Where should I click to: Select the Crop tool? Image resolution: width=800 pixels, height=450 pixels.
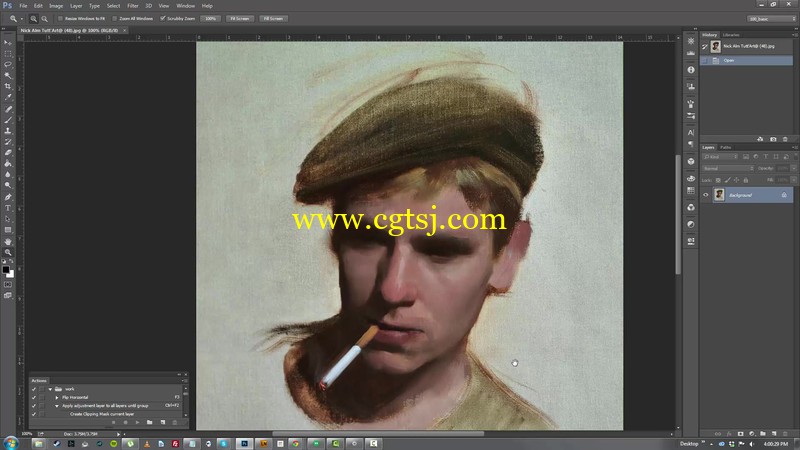point(8,87)
